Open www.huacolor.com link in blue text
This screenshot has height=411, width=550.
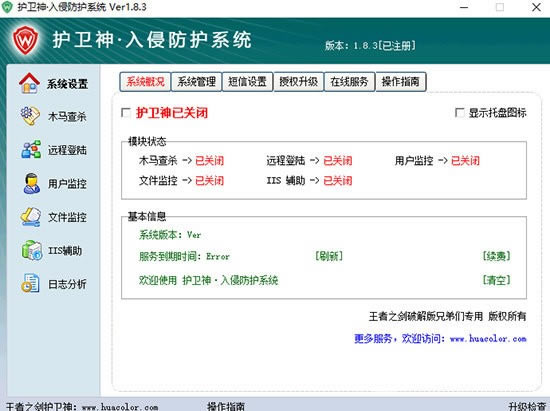pyautogui.click(x=488, y=339)
